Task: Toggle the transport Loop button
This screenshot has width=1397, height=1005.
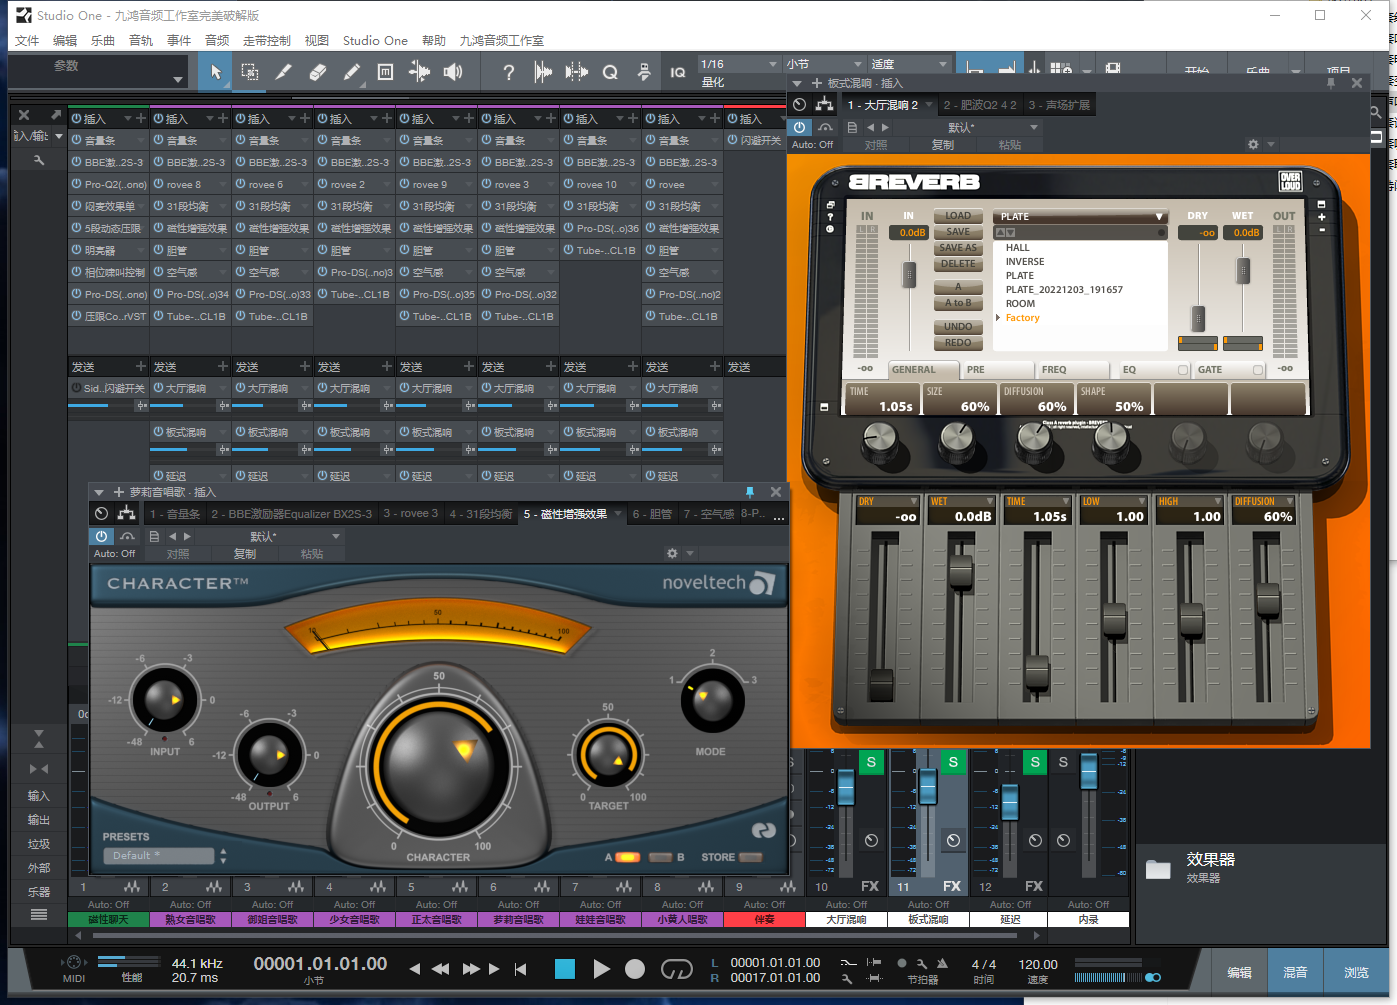Action: click(677, 969)
